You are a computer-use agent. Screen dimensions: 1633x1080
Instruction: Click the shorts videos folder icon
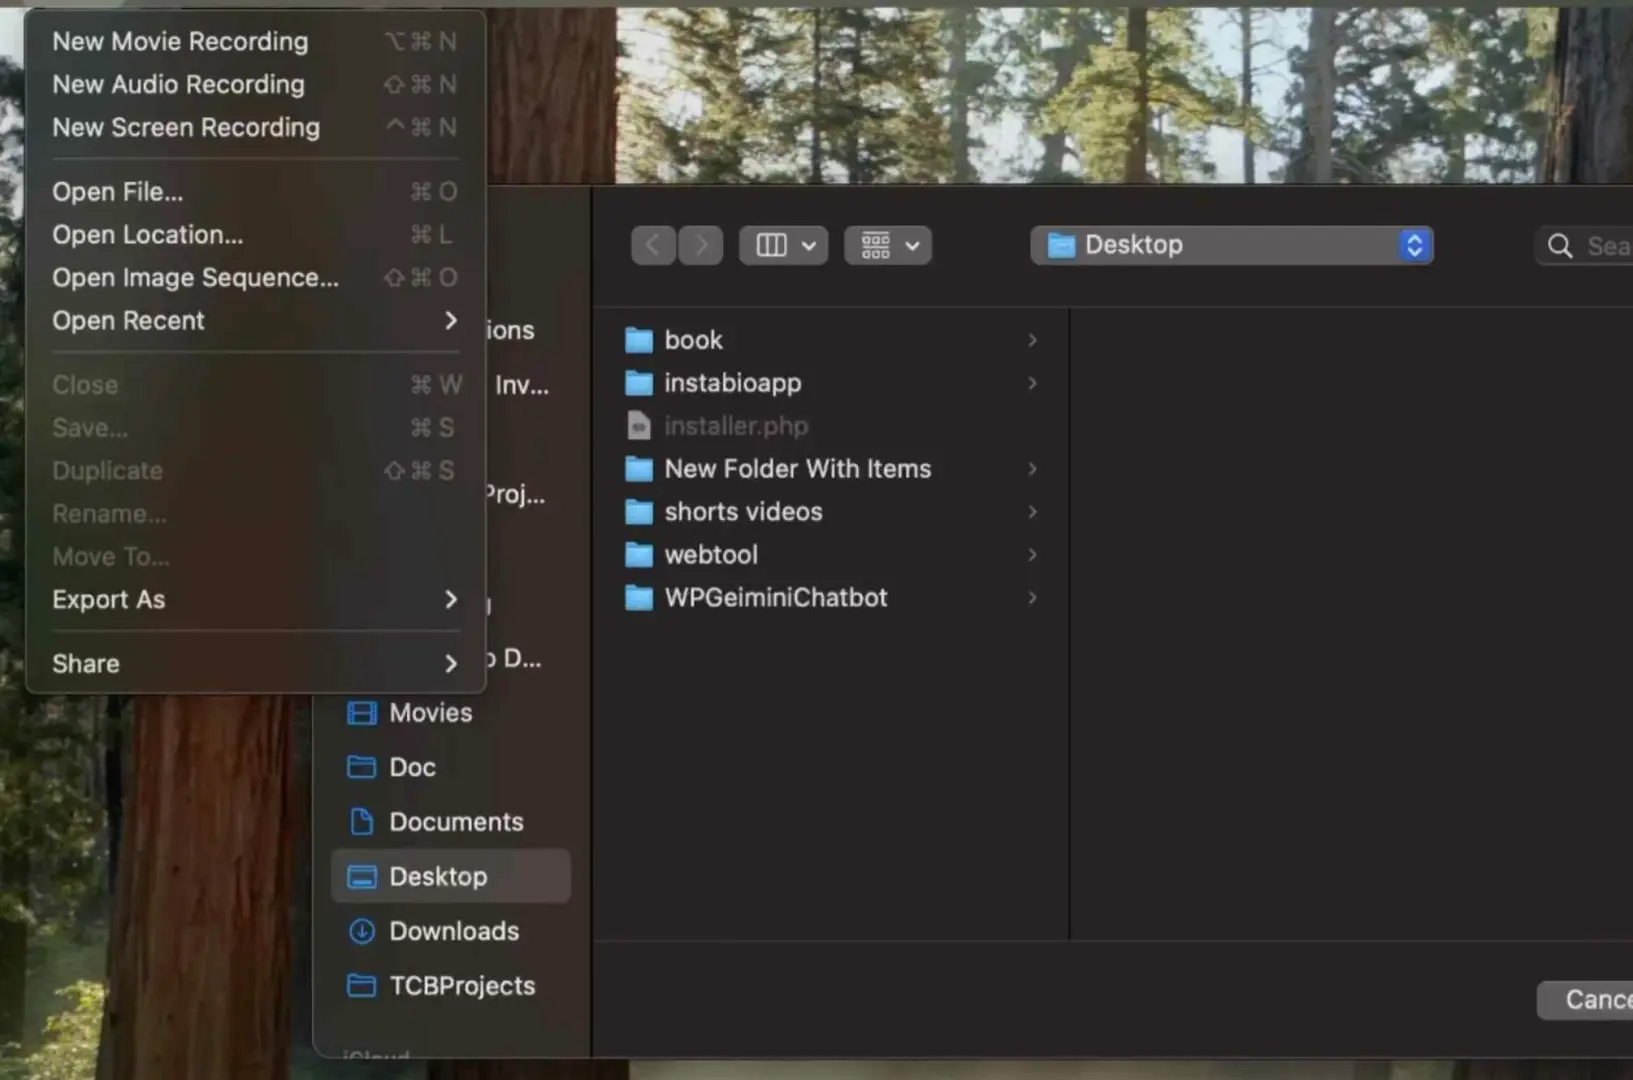(x=639, y=512)
